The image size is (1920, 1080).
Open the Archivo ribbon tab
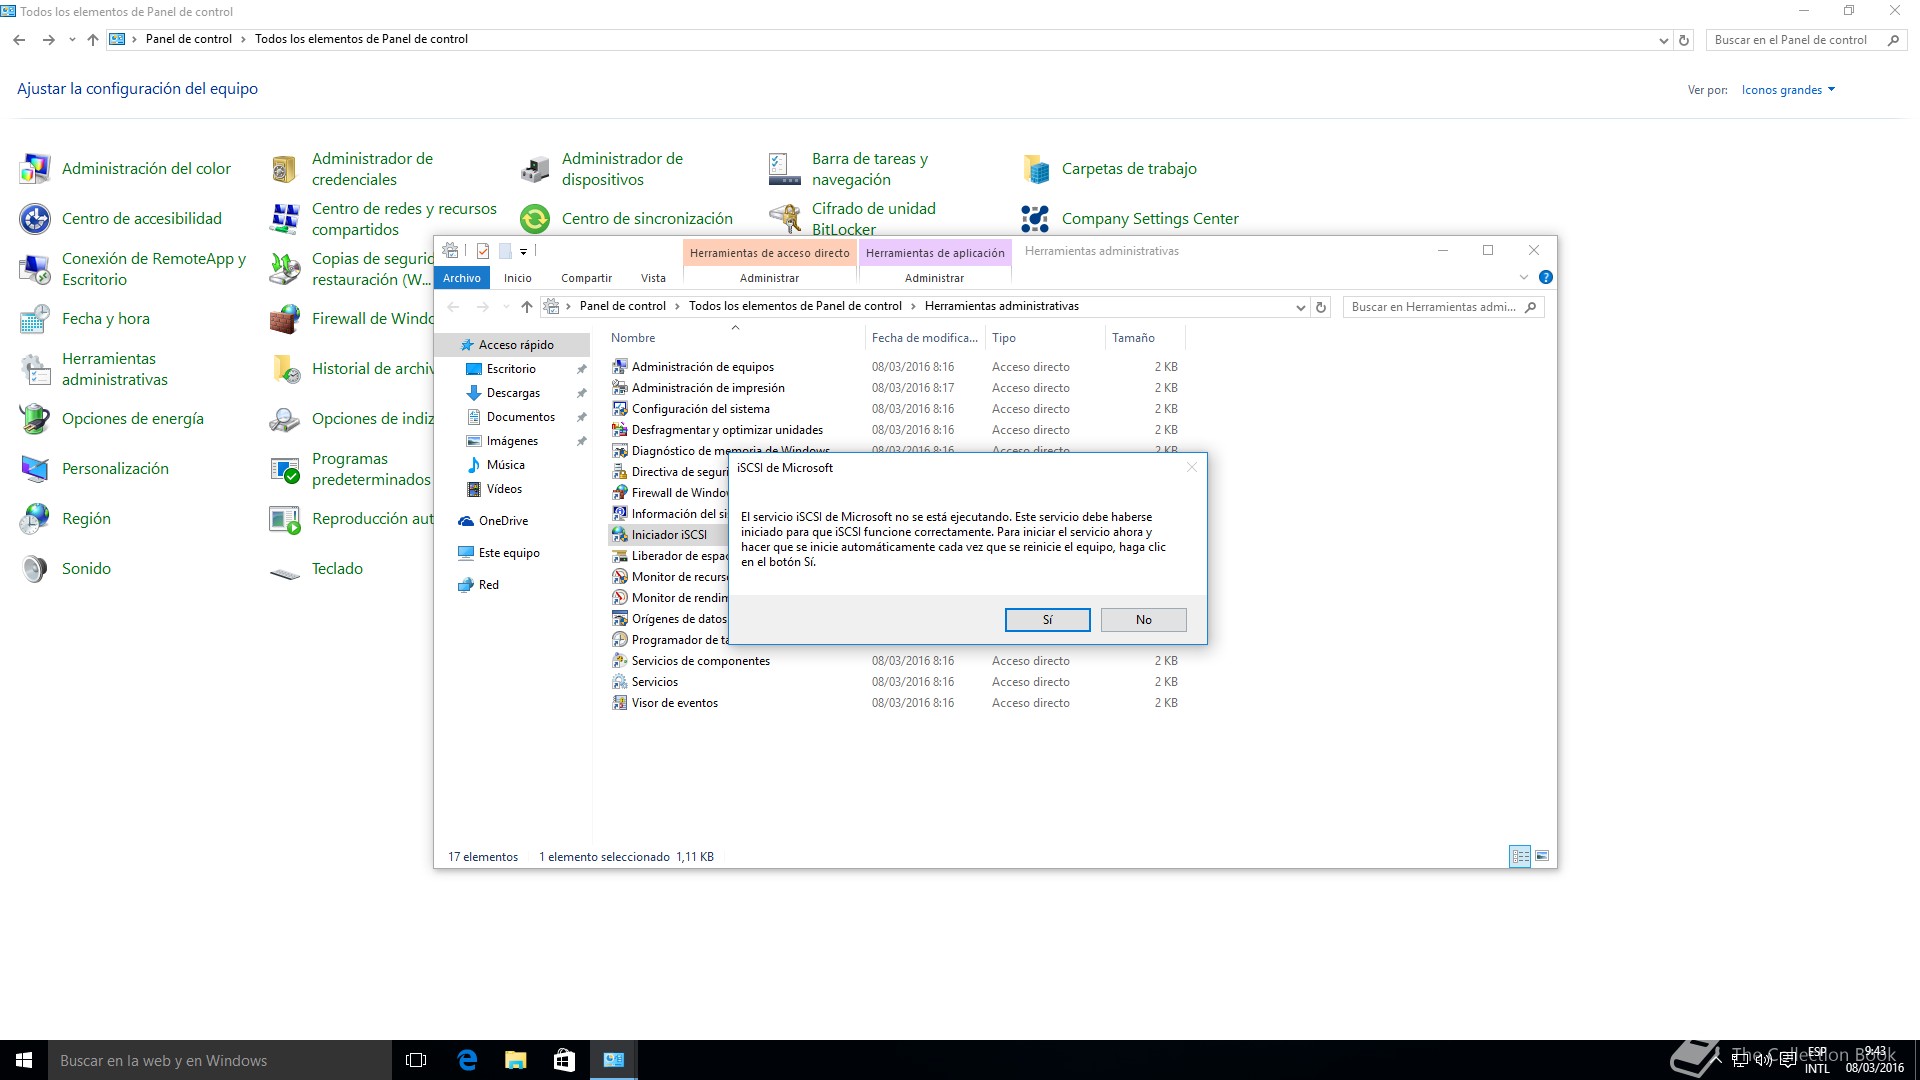coord(462,278)
